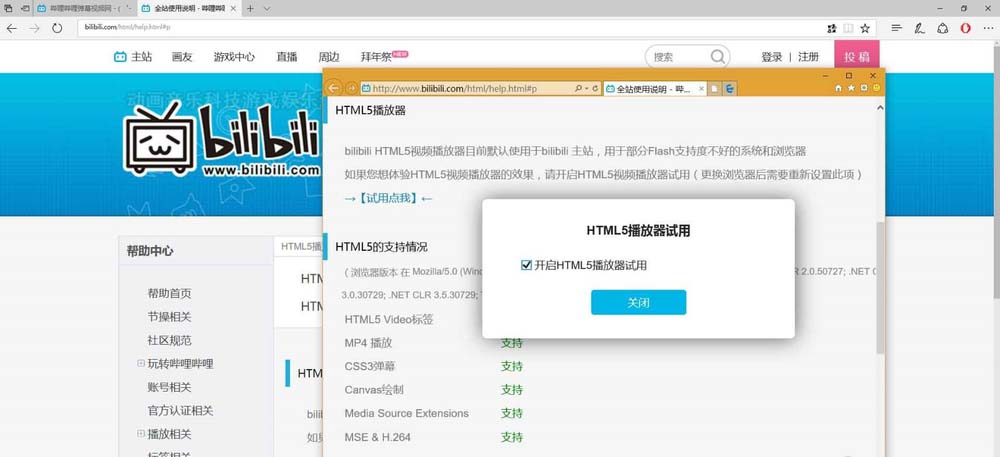Click the →【试用点我】← link
This screenshot has height=457, width=1000.
pyautogui.click(x=388, y=198)
